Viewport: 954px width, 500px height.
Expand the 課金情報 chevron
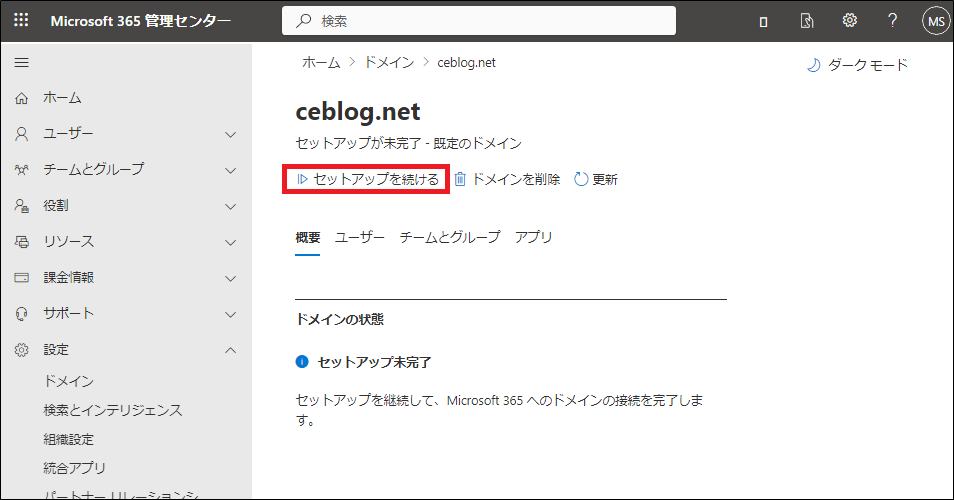(x=231, y=278)
